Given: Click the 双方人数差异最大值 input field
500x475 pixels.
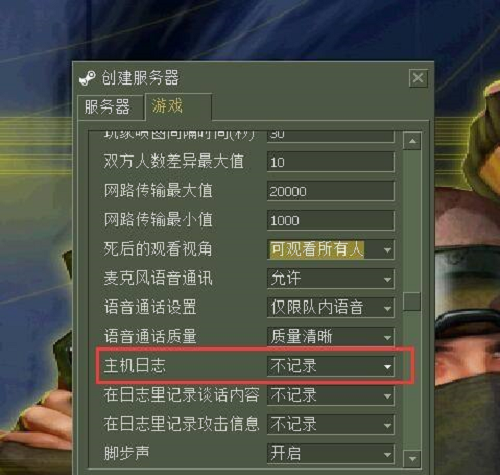Looking at the screenshot, I should tap(331, 162).
